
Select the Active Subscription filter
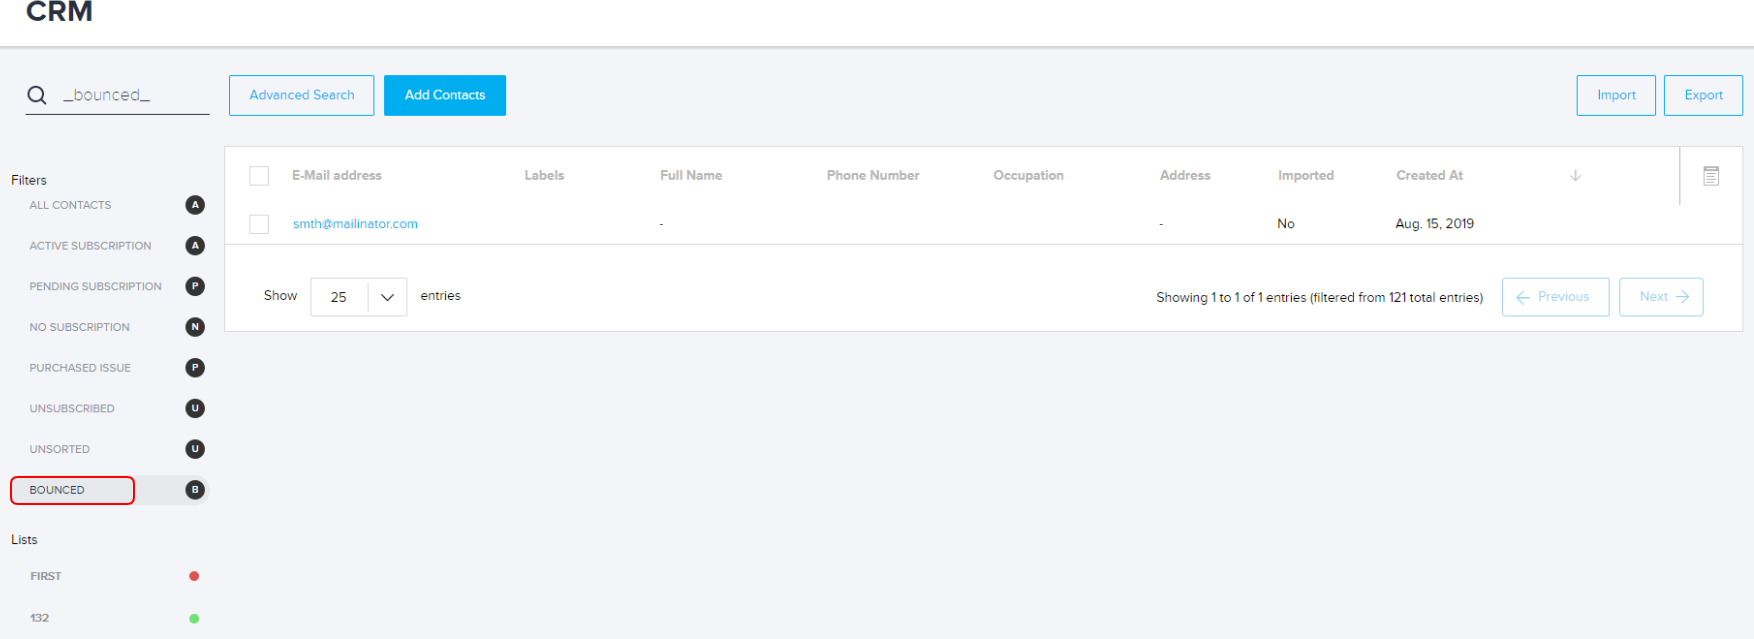pos(90,246)
